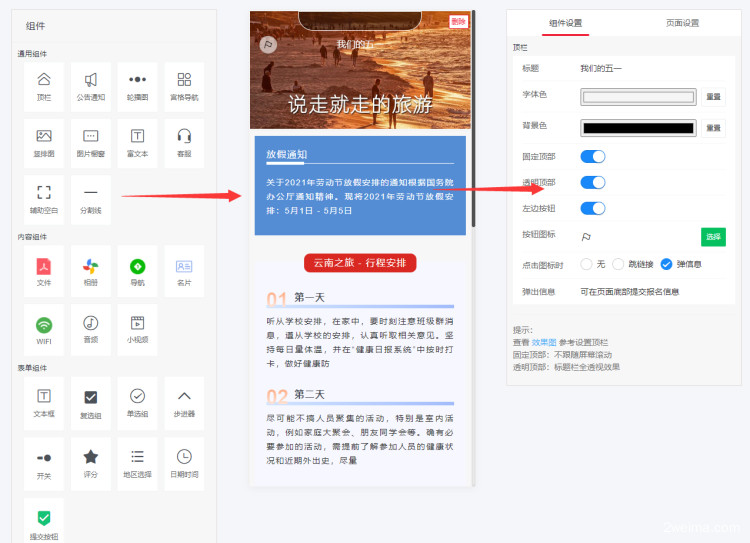Screen dimensions: 750x543
Task: Add the 评分 star rating component
Action: [91, 461]
